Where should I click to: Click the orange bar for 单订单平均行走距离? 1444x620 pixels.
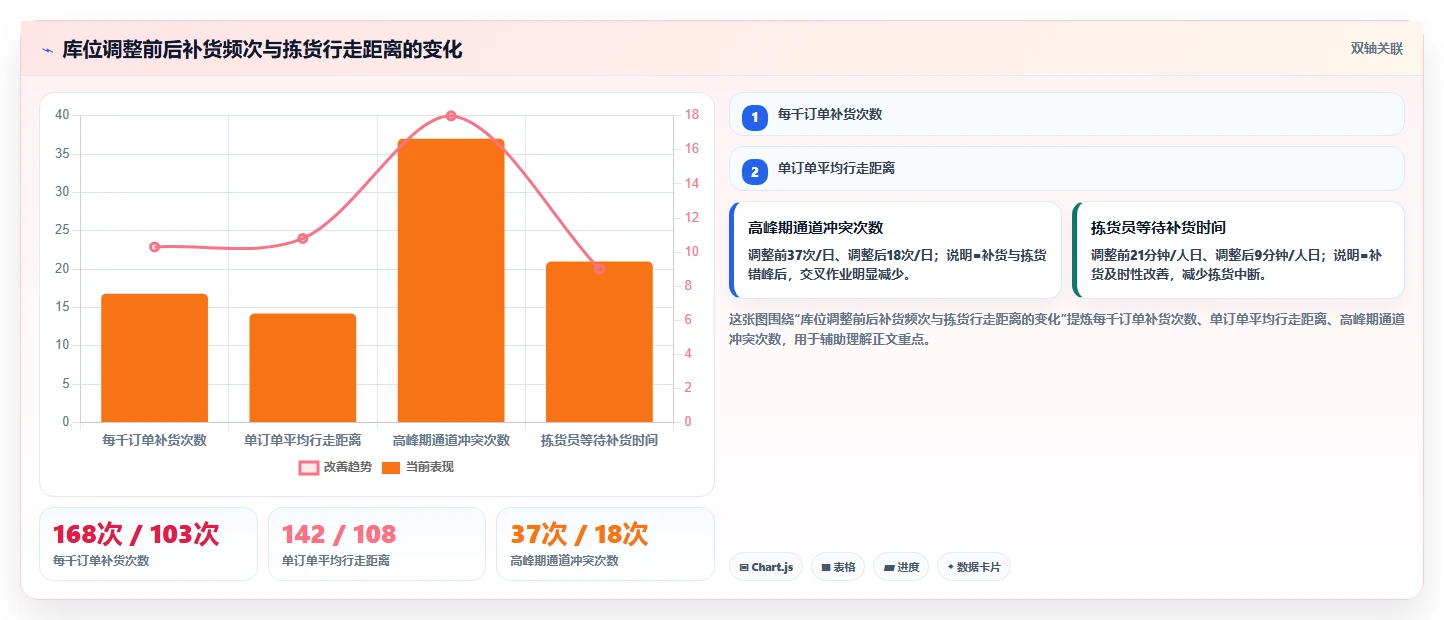pos(303,368)
